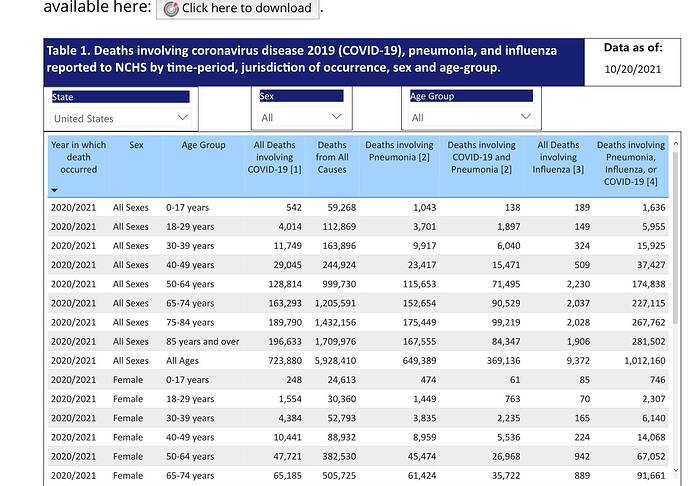This screenshot has width=690, height=486.
Task: Click the table scrollbar down arrow
Action: click(676, 471)
